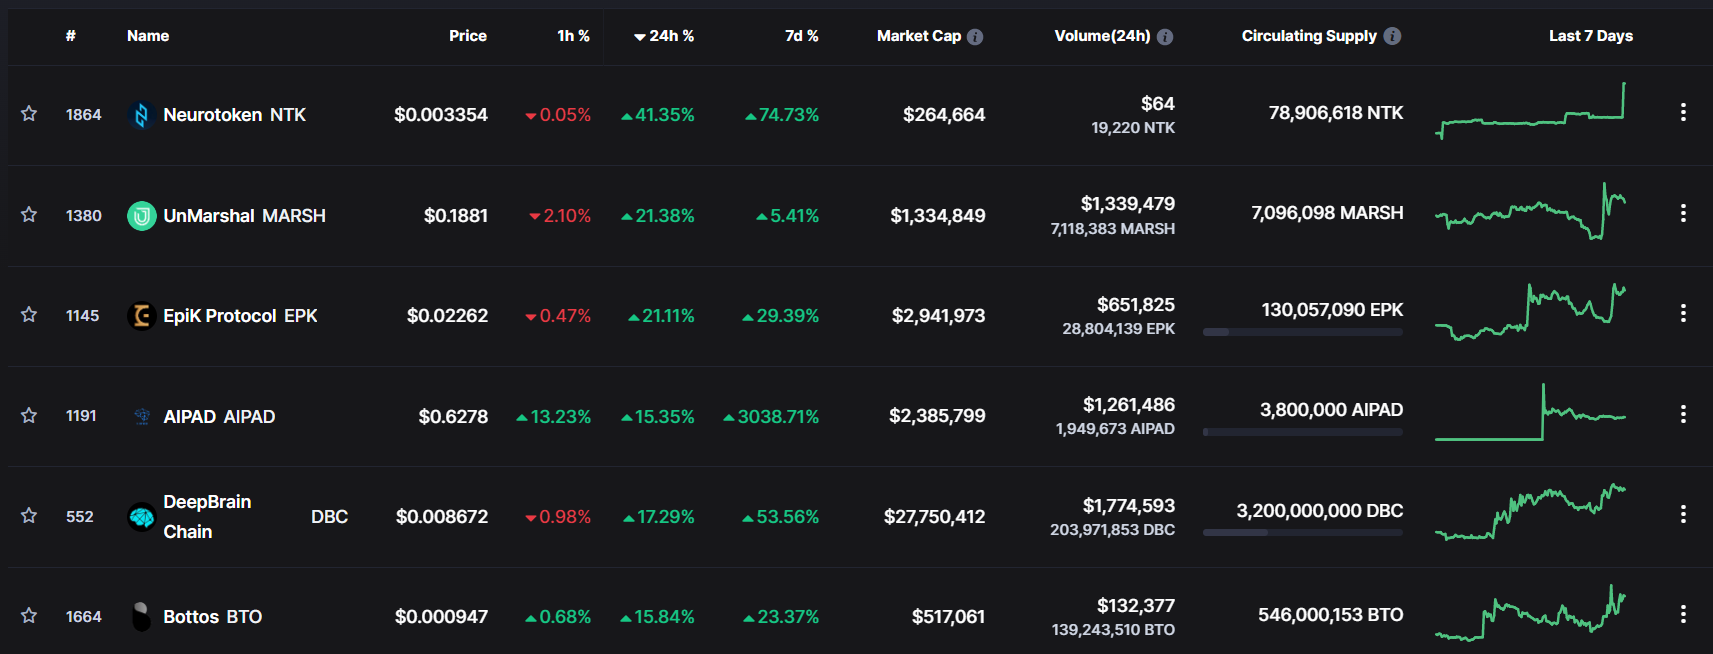1713x654 pixels.
Task: Click the Neurotoken market cap $264,664
Action: click(944, 115)
